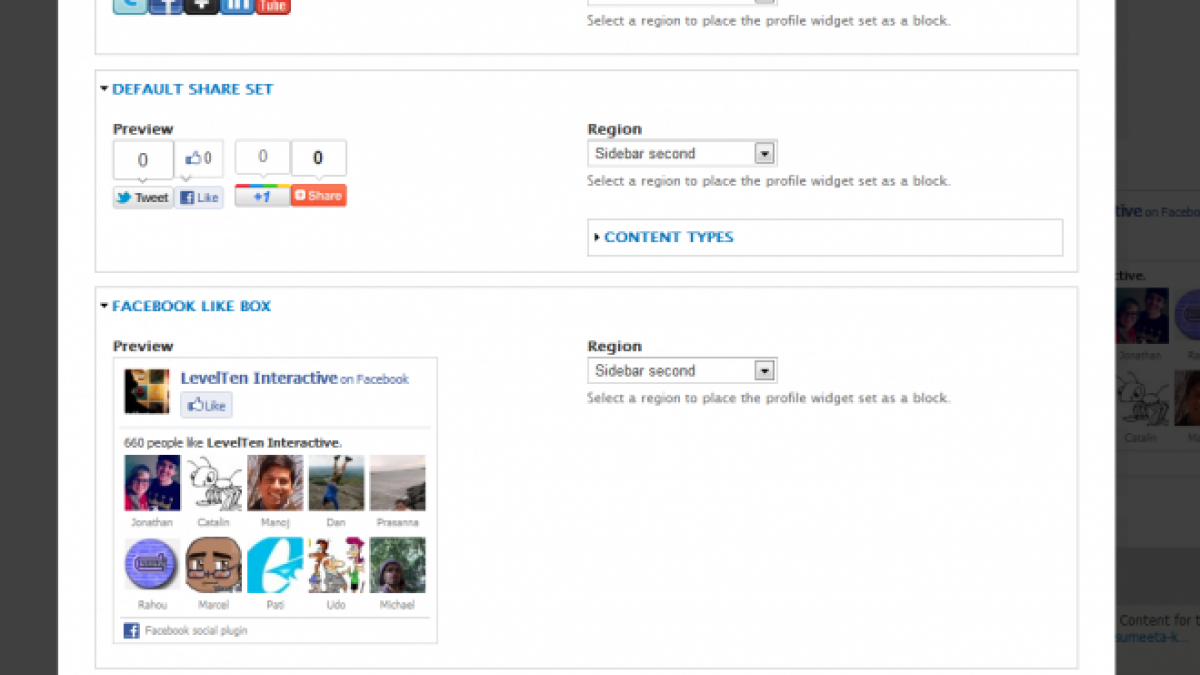1200x675 pixels.
Task: Open the LevelTen Interactive Facebook link
Action: point(259,378)
